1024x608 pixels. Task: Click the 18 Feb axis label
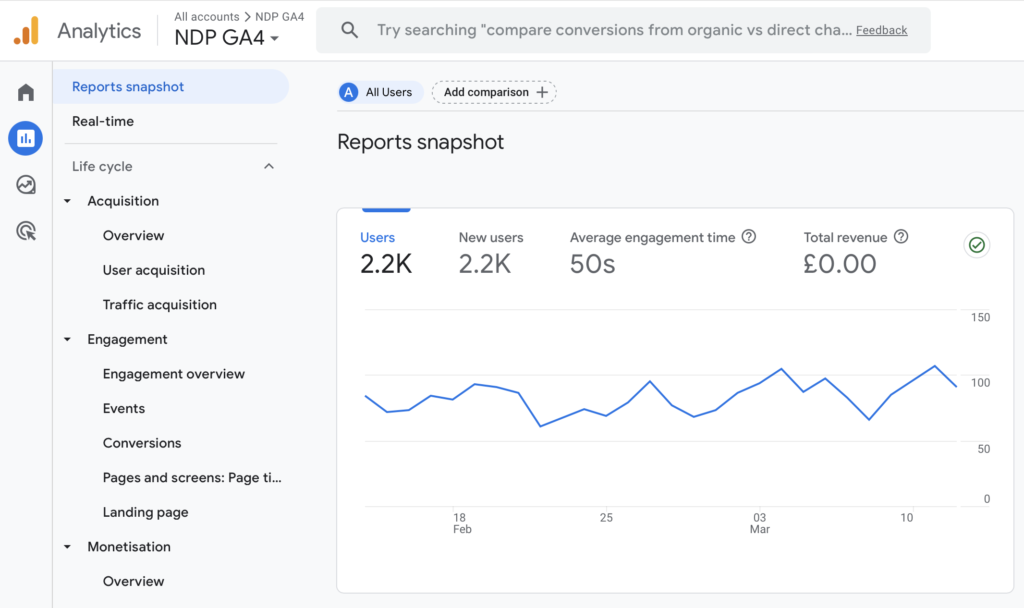(x=461, y=523)
